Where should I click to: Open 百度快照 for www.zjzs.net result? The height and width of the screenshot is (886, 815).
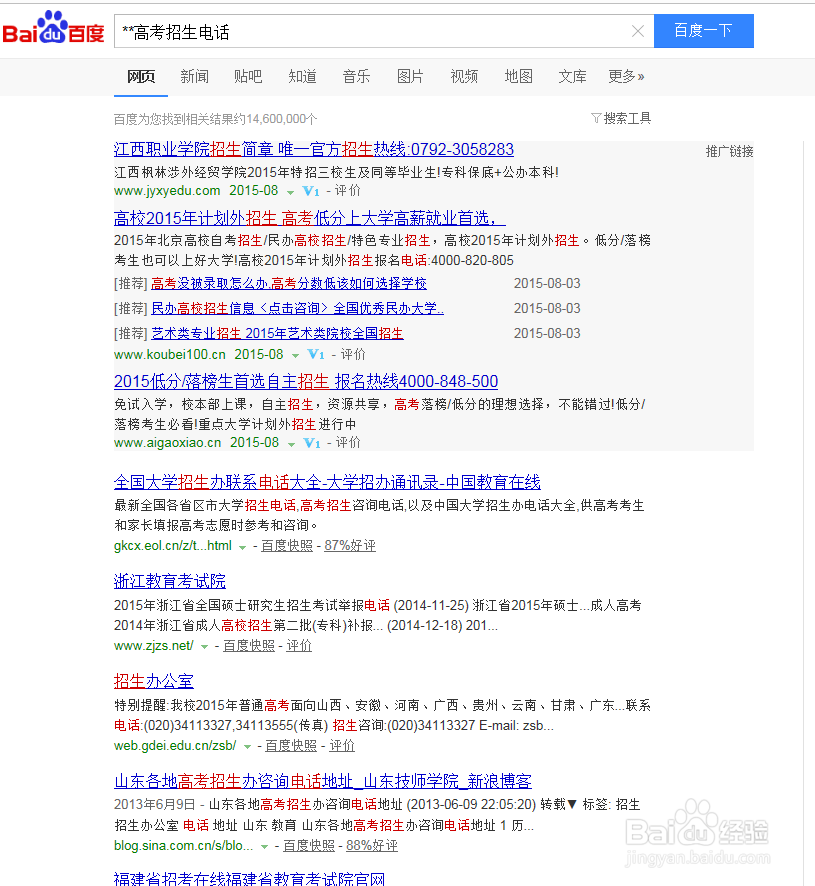249,645
